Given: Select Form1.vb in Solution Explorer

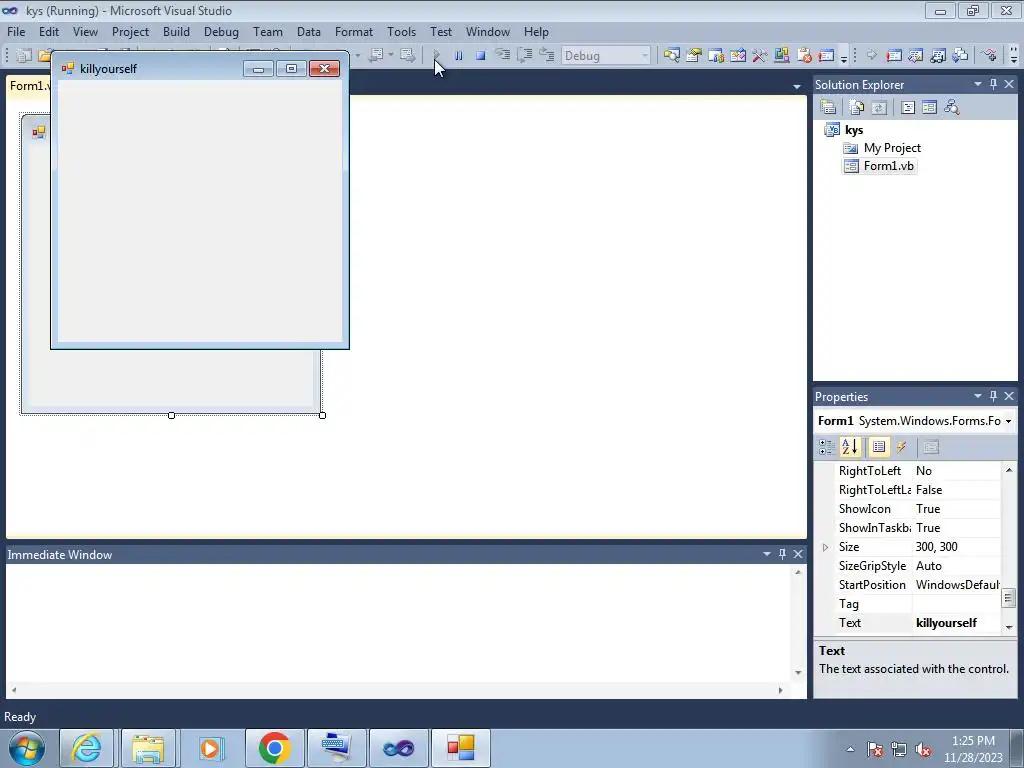Looking at the screenshot, I should [888, 166].
